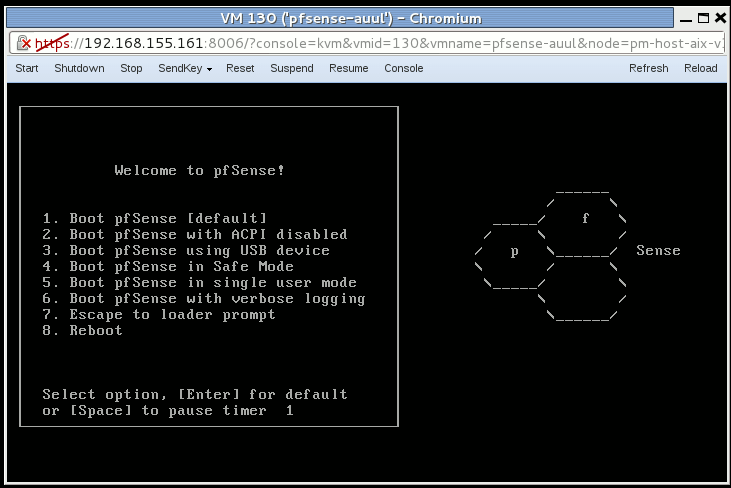Minimize the Chromium window

point(685,19)
